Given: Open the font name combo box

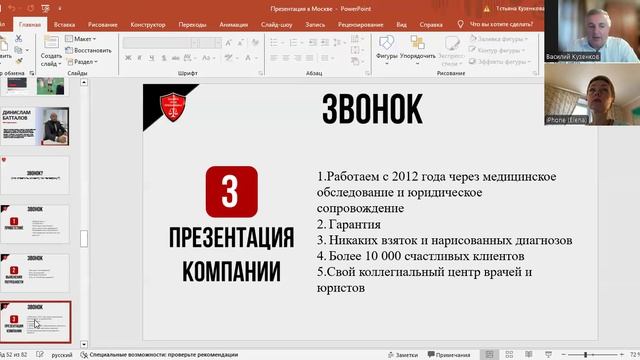Looking at the screenshot, I should [161, 42].
